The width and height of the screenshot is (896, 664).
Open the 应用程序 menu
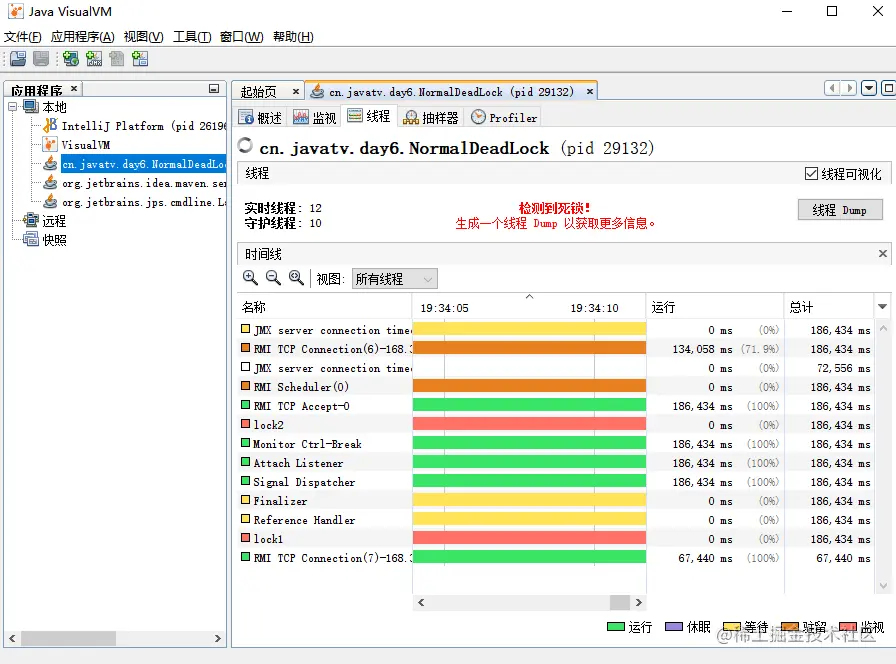click(82, 37)
